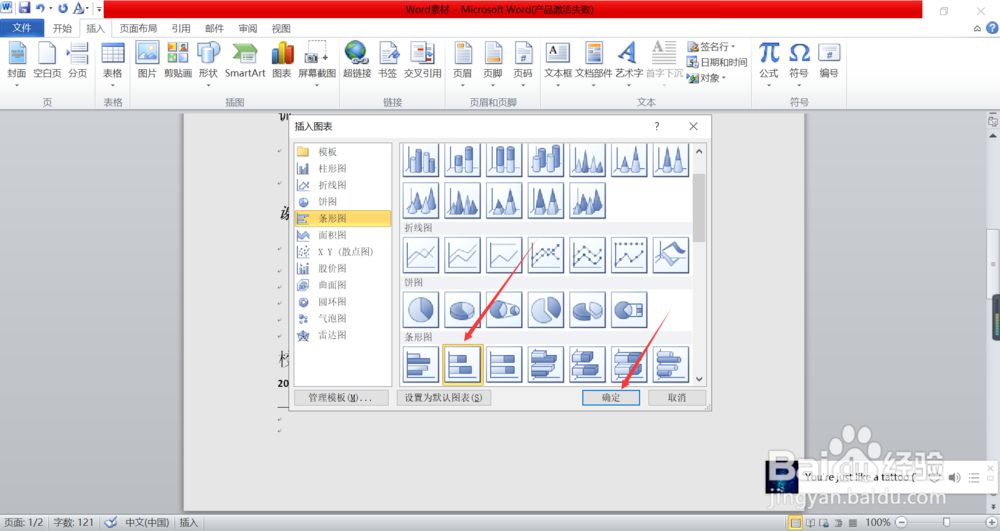1000x531 pixels.
Task: Click Set as Default Chart (设置为默认图表)
Action: coord(444,397)
